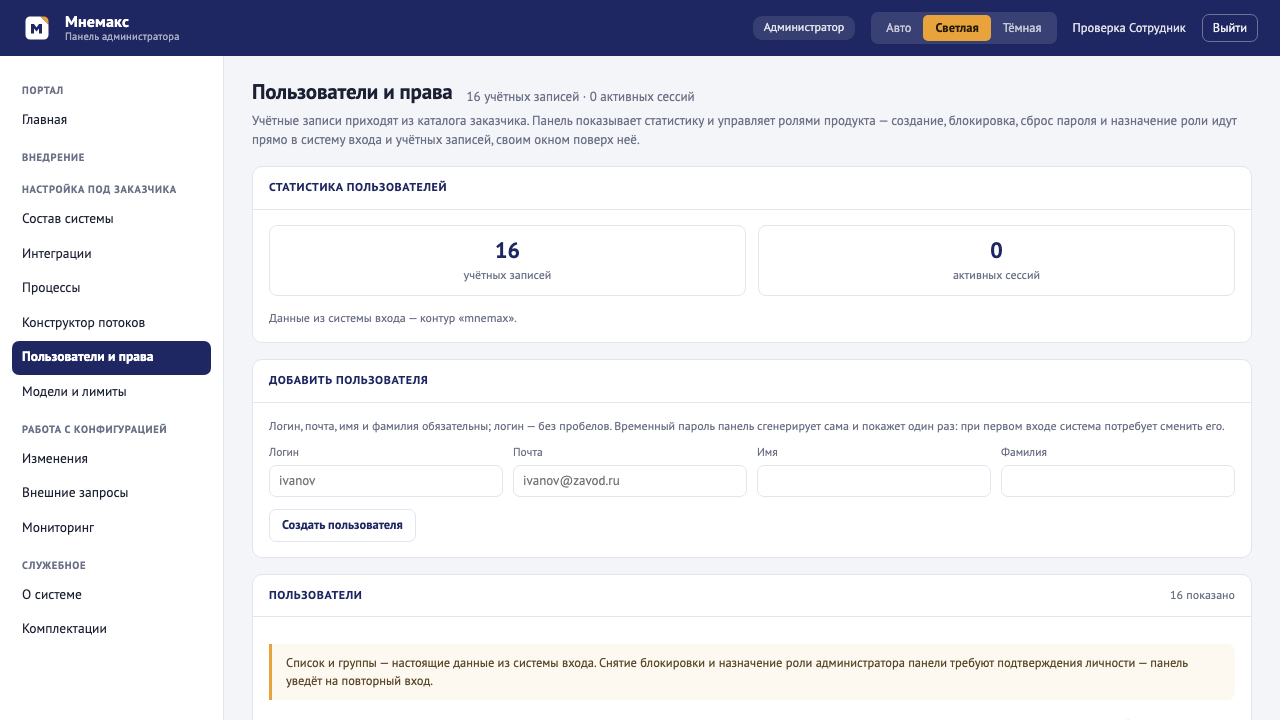Click the yellow notice about Список и группы
Viewport: 1280px width, 720px height.
point(752,672)
